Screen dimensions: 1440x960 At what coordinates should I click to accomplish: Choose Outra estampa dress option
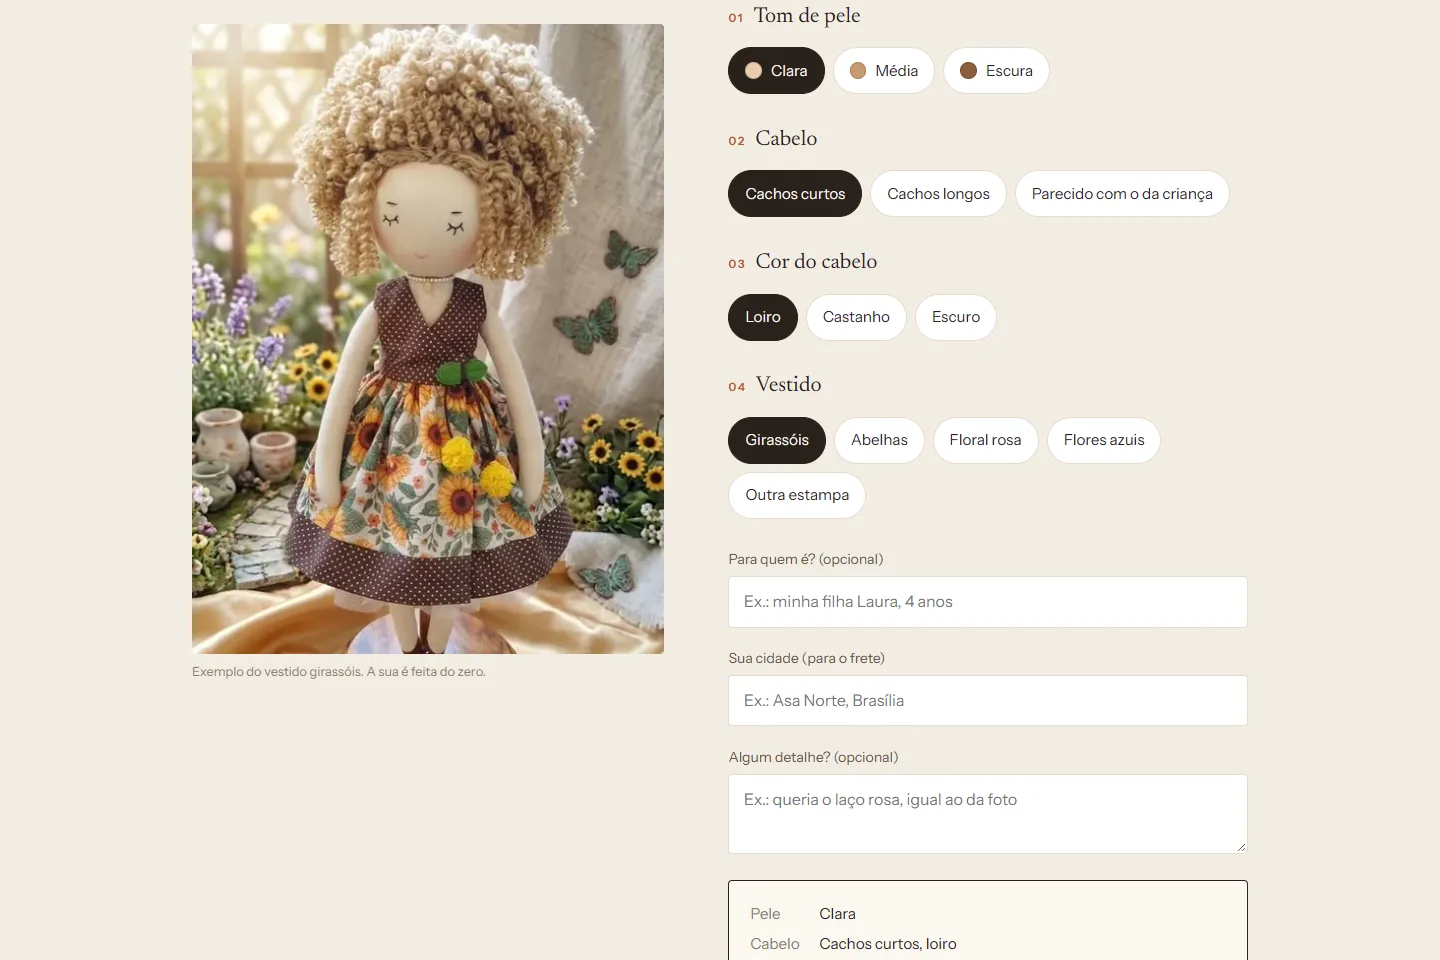pos(797,495)
